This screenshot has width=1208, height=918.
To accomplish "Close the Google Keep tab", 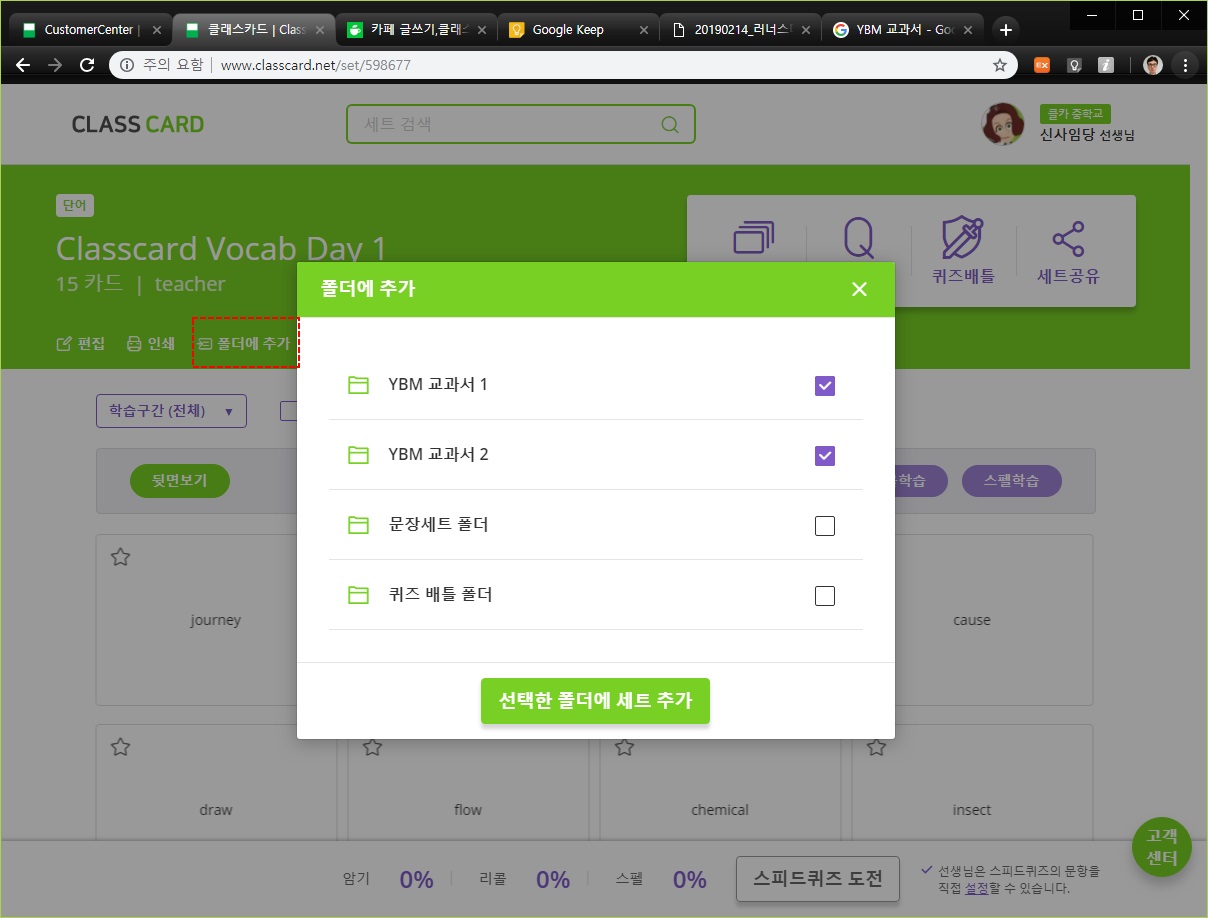I will click(643, 30).
